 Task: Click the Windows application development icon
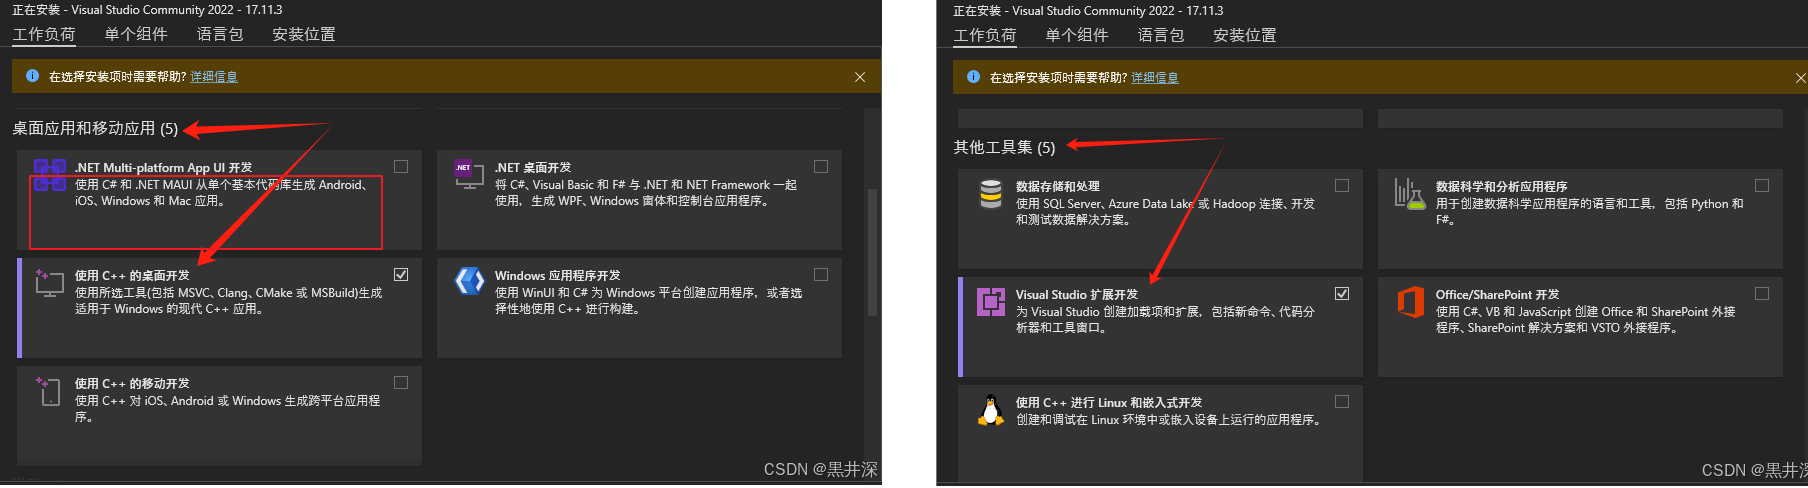[x=469, y=282]
